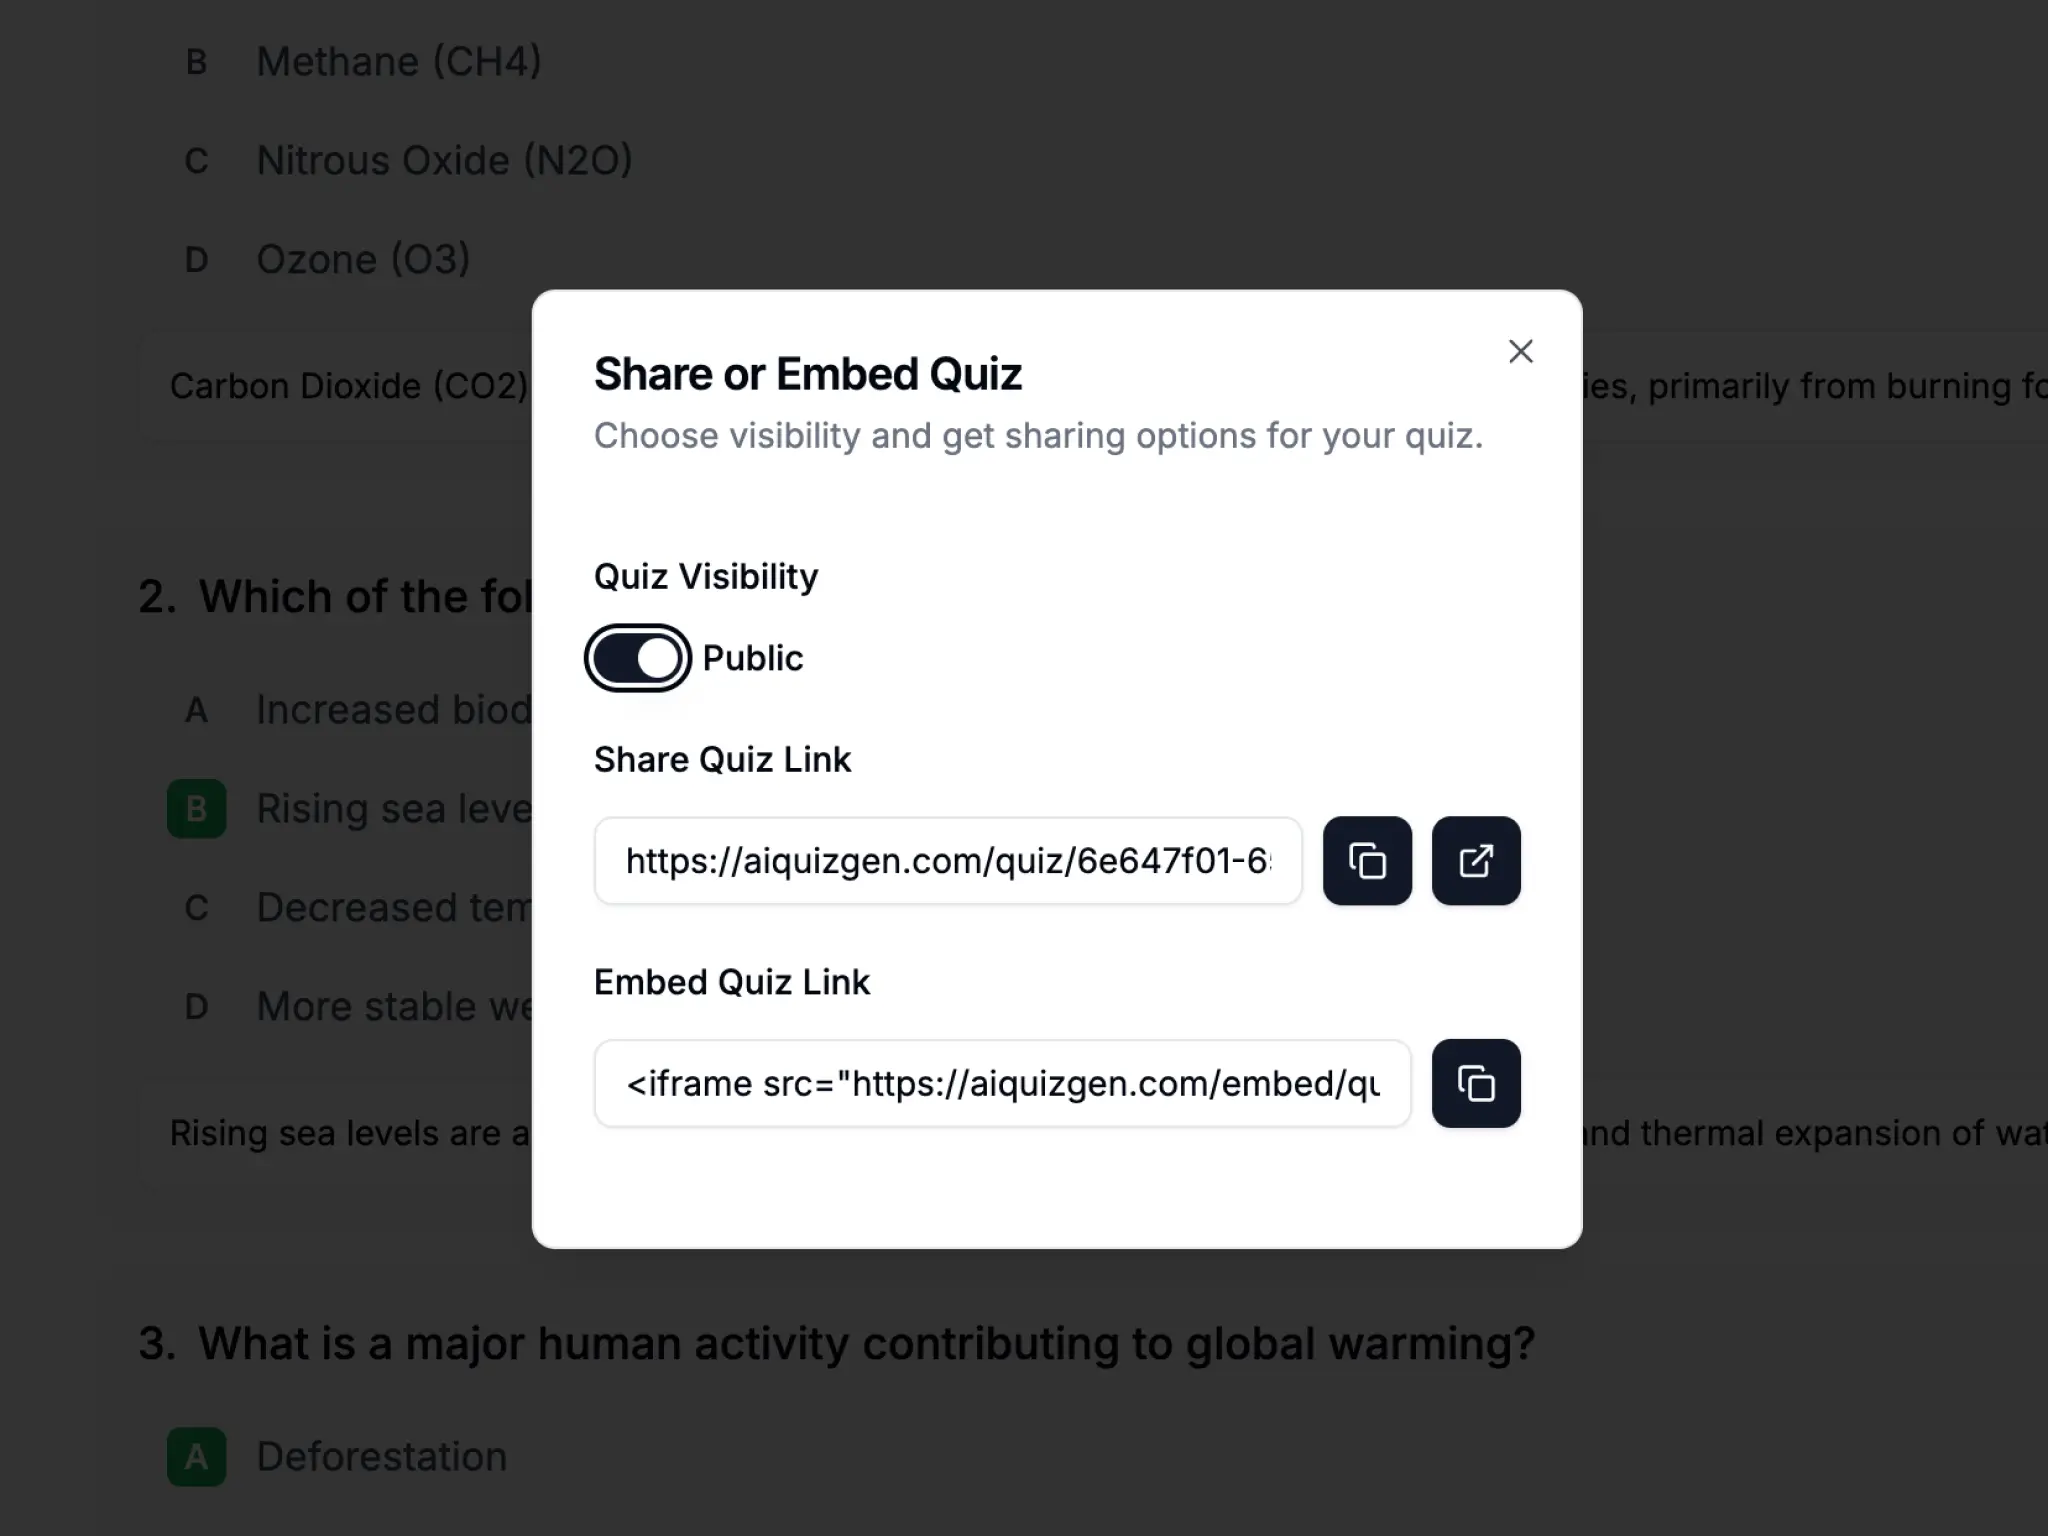
Task: Select answer A badge for Deforestation
Action: [196, 1457]
